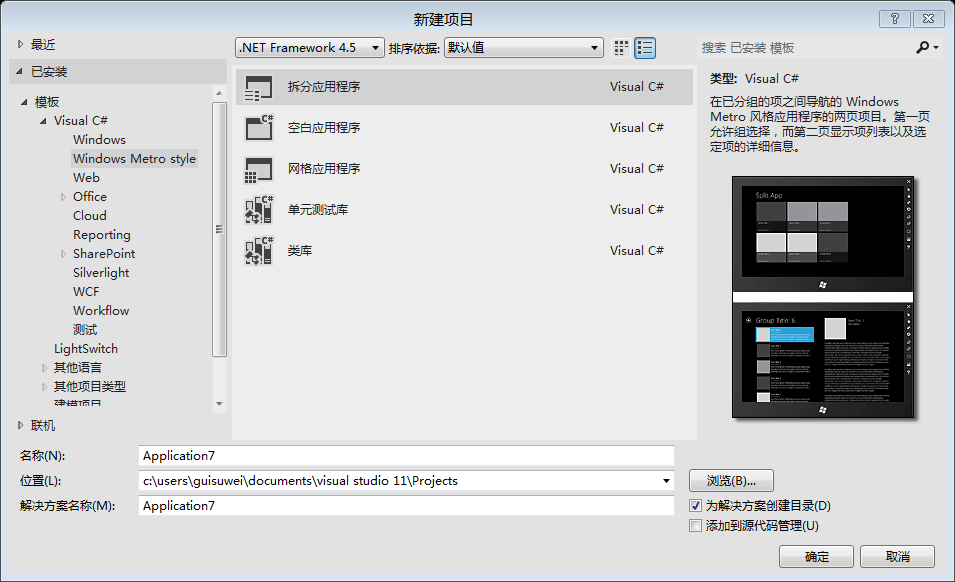Switch to small icons view

point(621,48)
